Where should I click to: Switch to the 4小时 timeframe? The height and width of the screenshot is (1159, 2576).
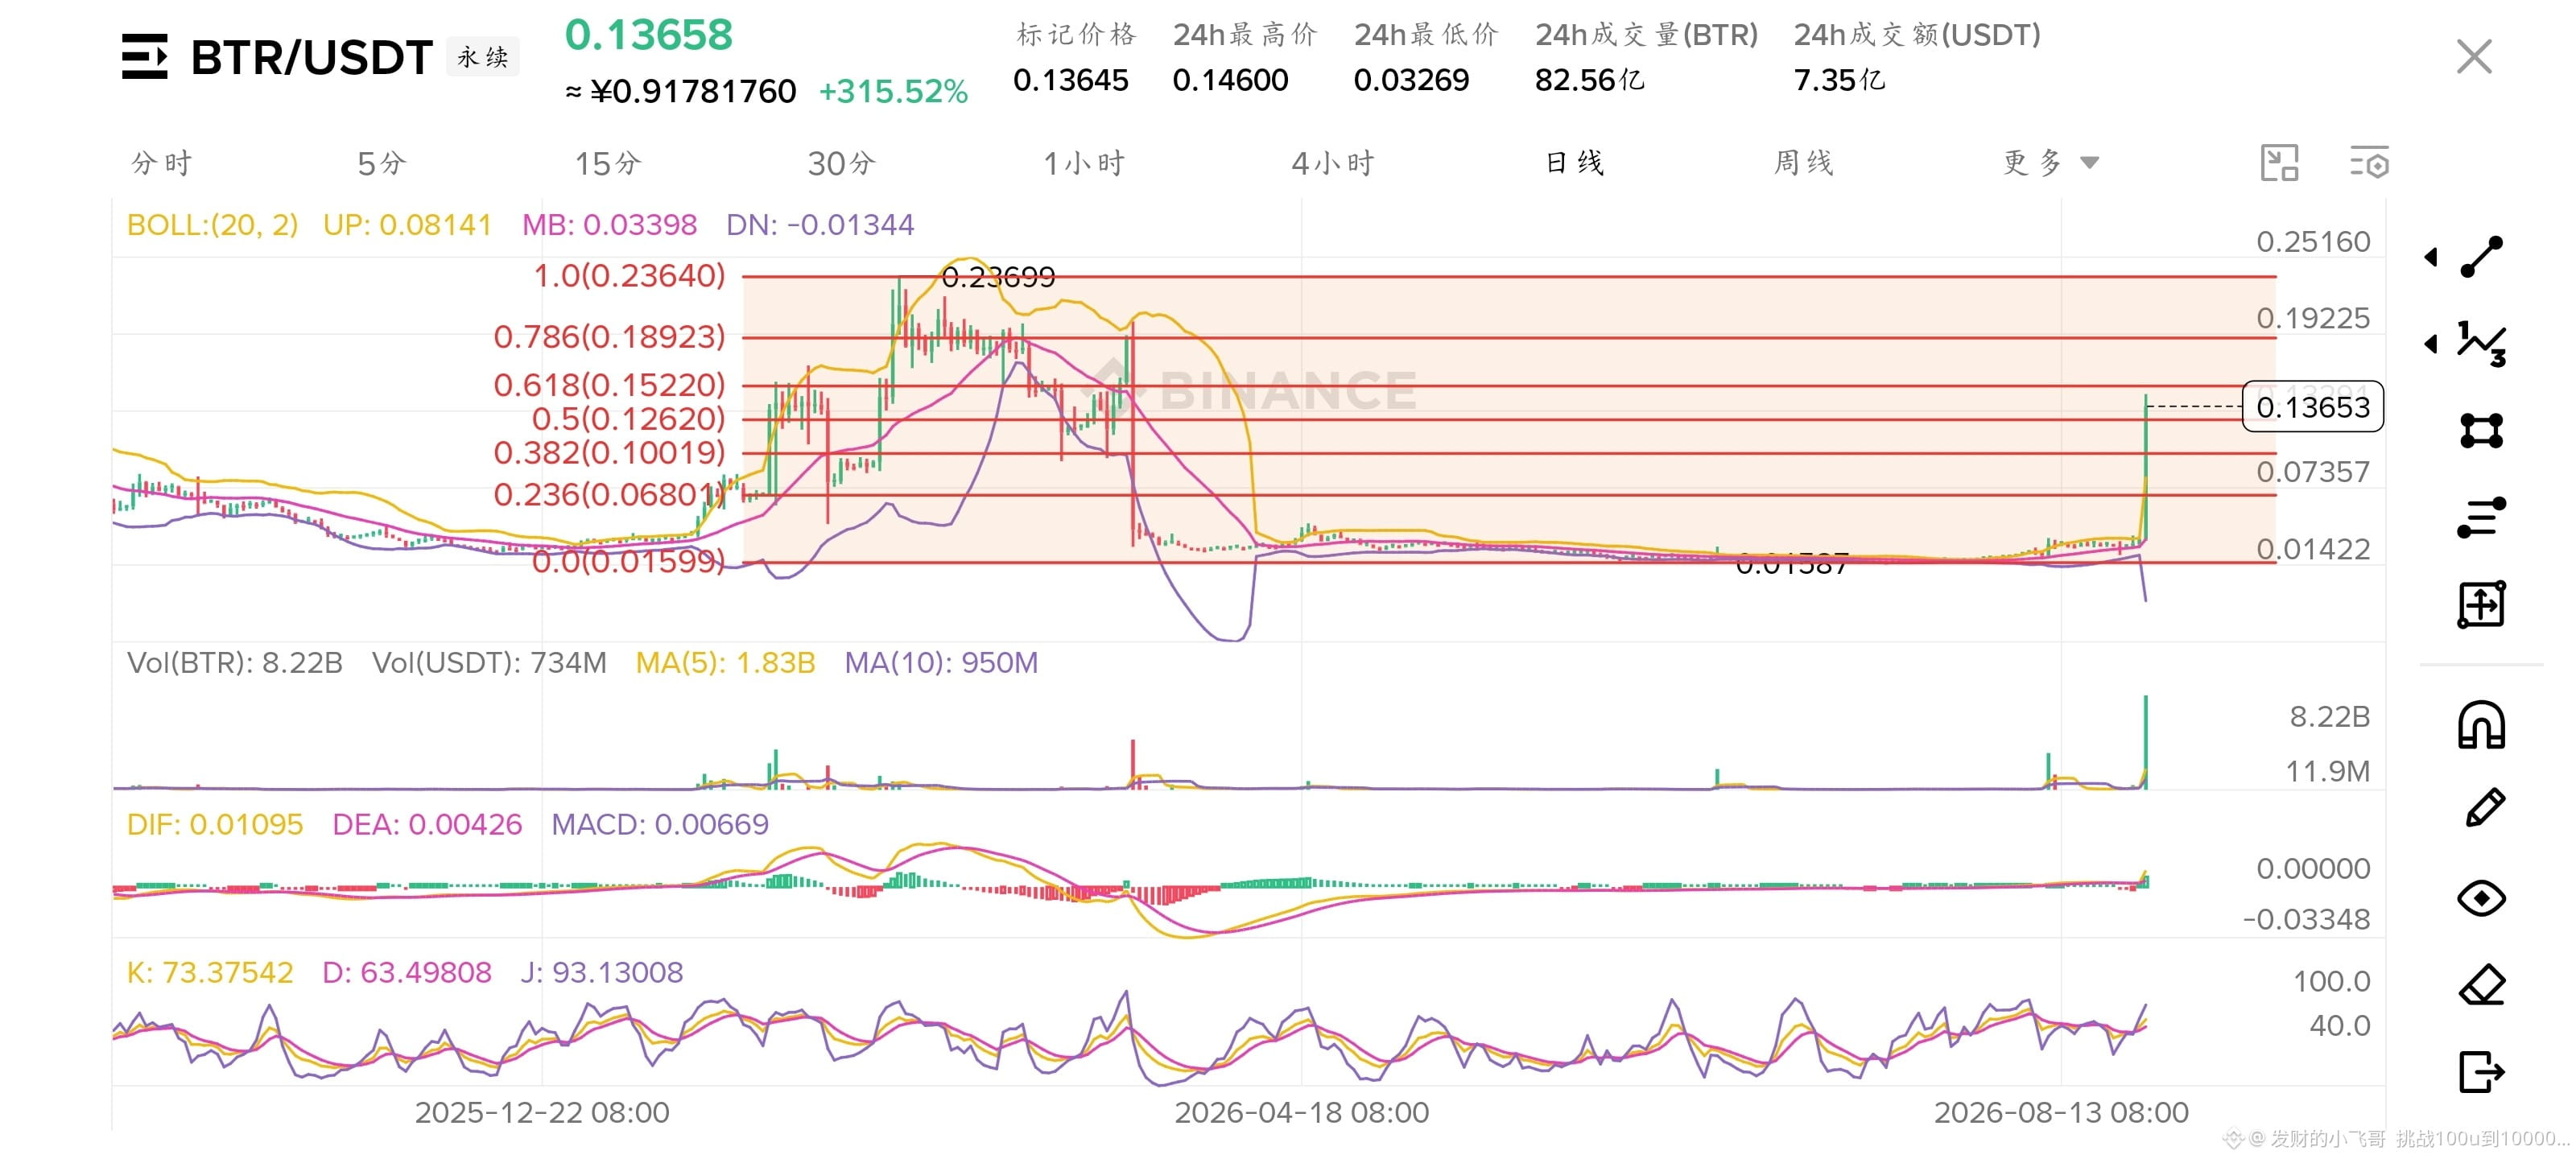pyautogui.click(x=1333, y=163)
